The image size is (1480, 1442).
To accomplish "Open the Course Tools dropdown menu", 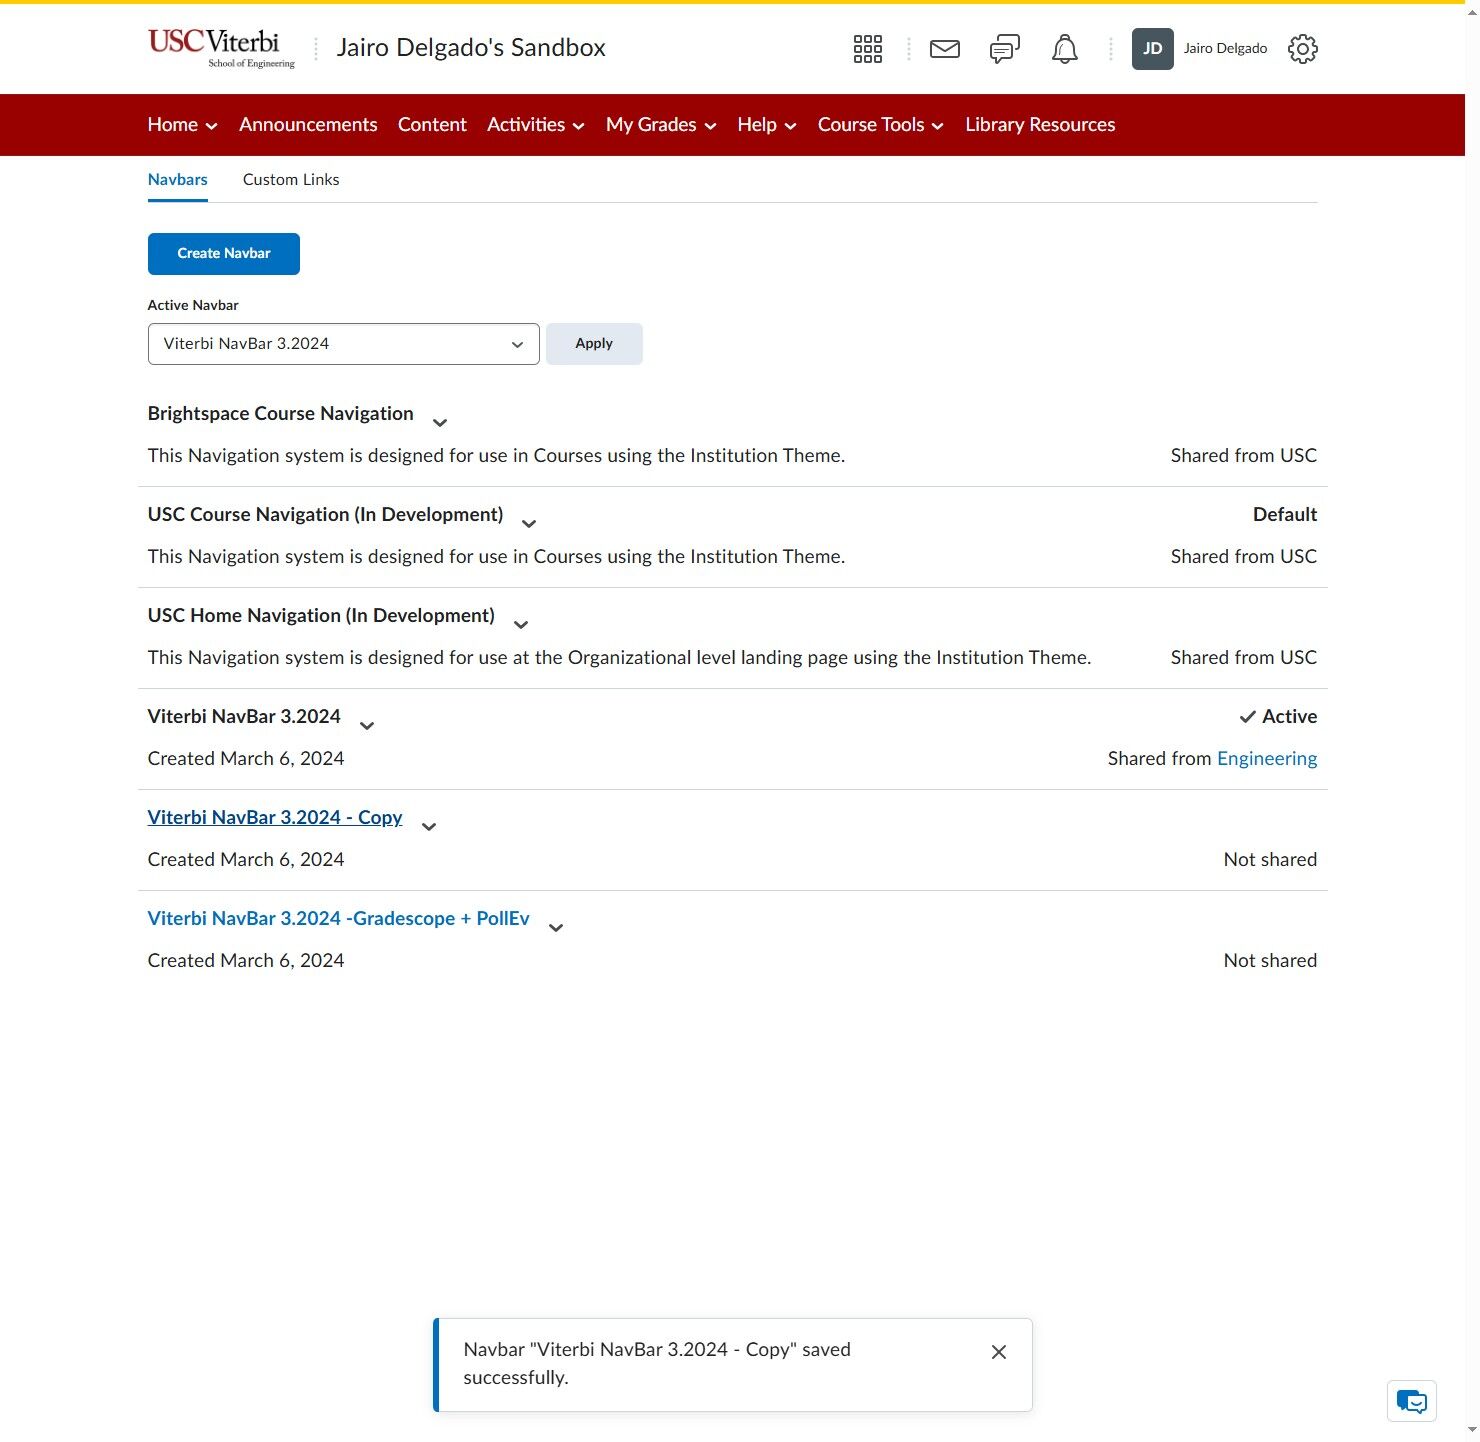I will pos(881,125).
